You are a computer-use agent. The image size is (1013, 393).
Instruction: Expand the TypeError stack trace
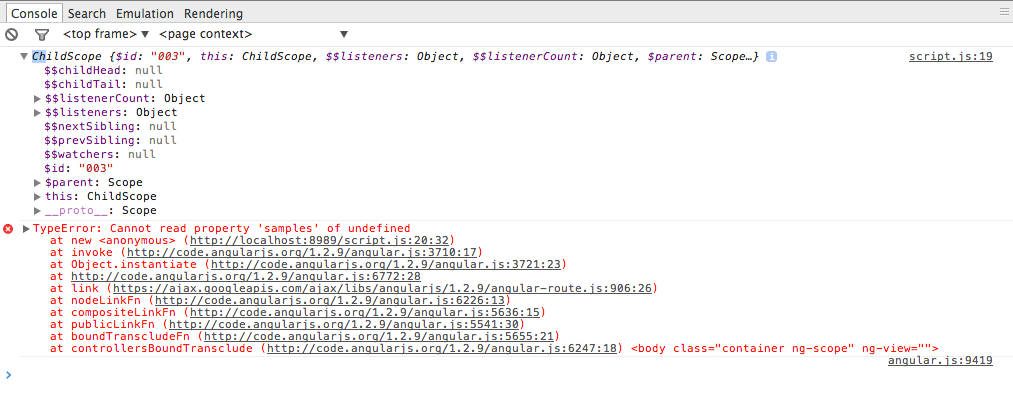pyautogui.click(x=26, y=229)
